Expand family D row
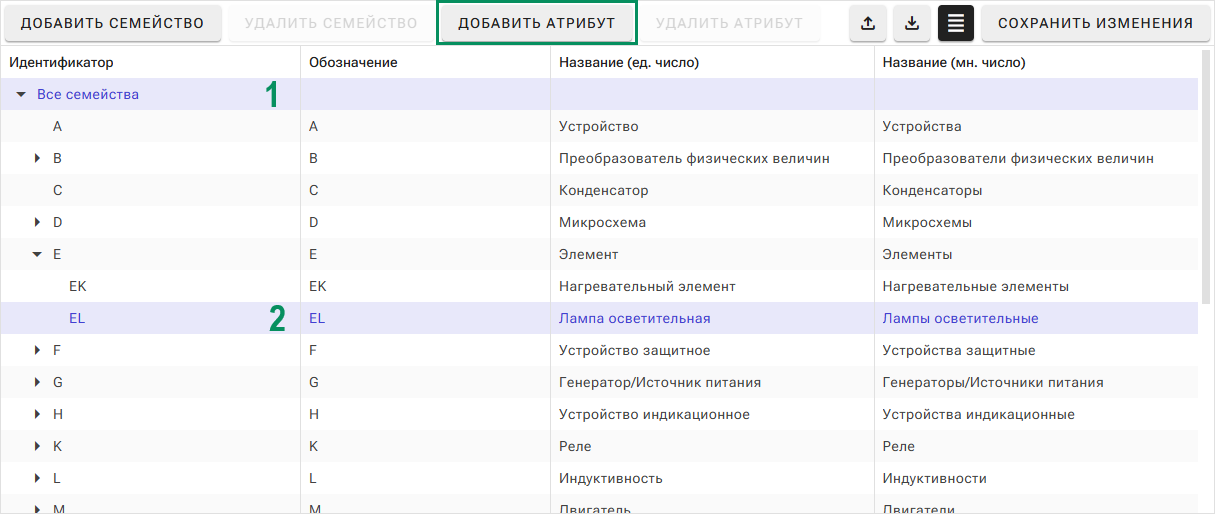This screenshot has height=514, width=1215. 37,222
